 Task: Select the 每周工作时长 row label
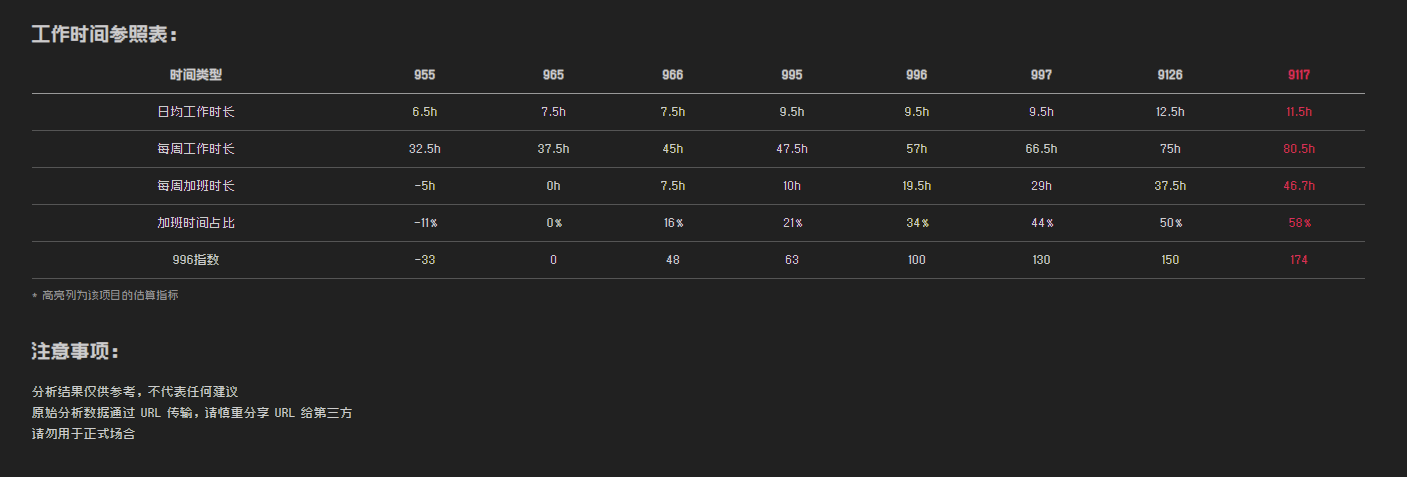(196, 149)
